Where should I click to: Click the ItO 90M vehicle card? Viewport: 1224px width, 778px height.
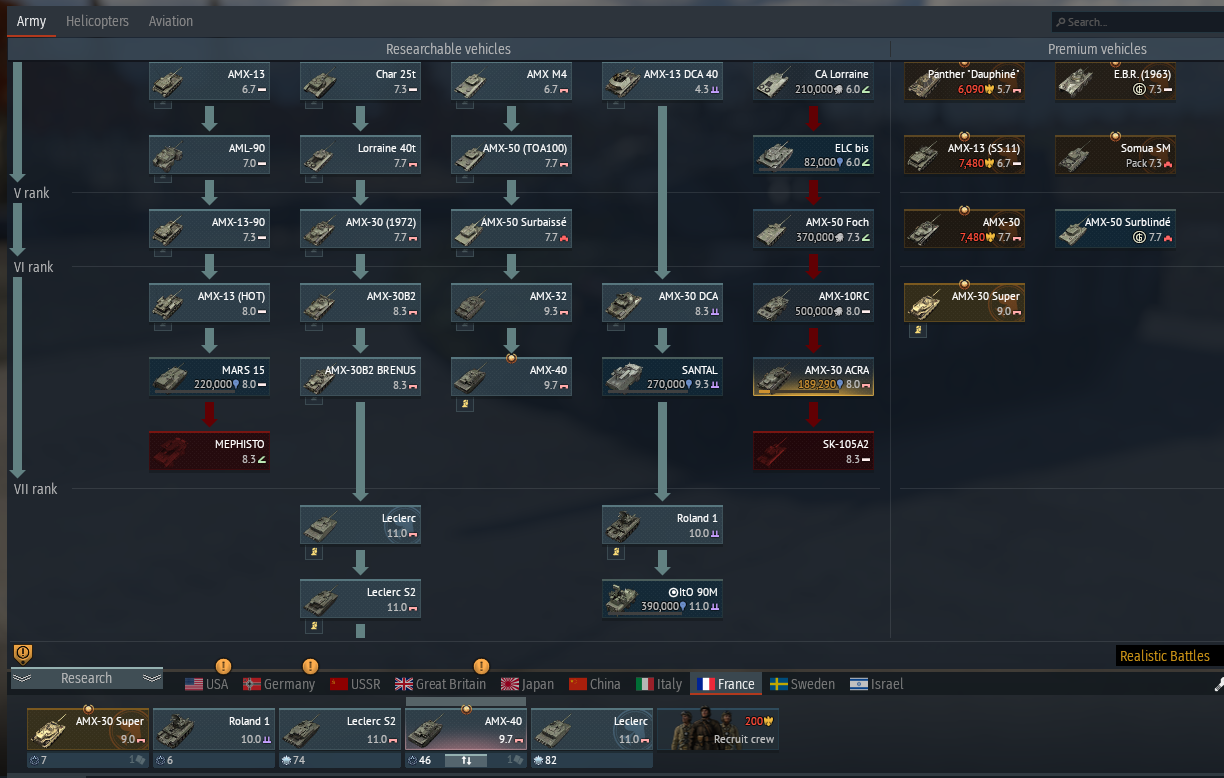tap(662, 599)
